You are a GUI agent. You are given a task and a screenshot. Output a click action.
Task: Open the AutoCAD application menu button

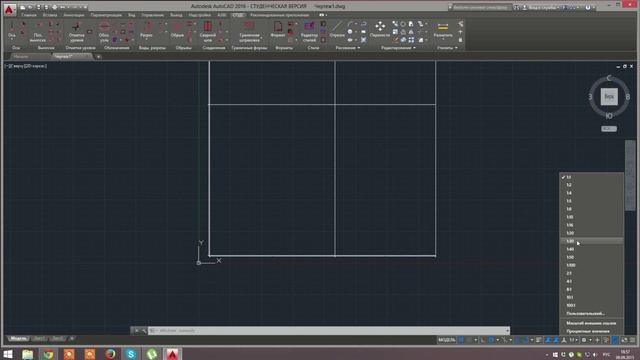9,9
